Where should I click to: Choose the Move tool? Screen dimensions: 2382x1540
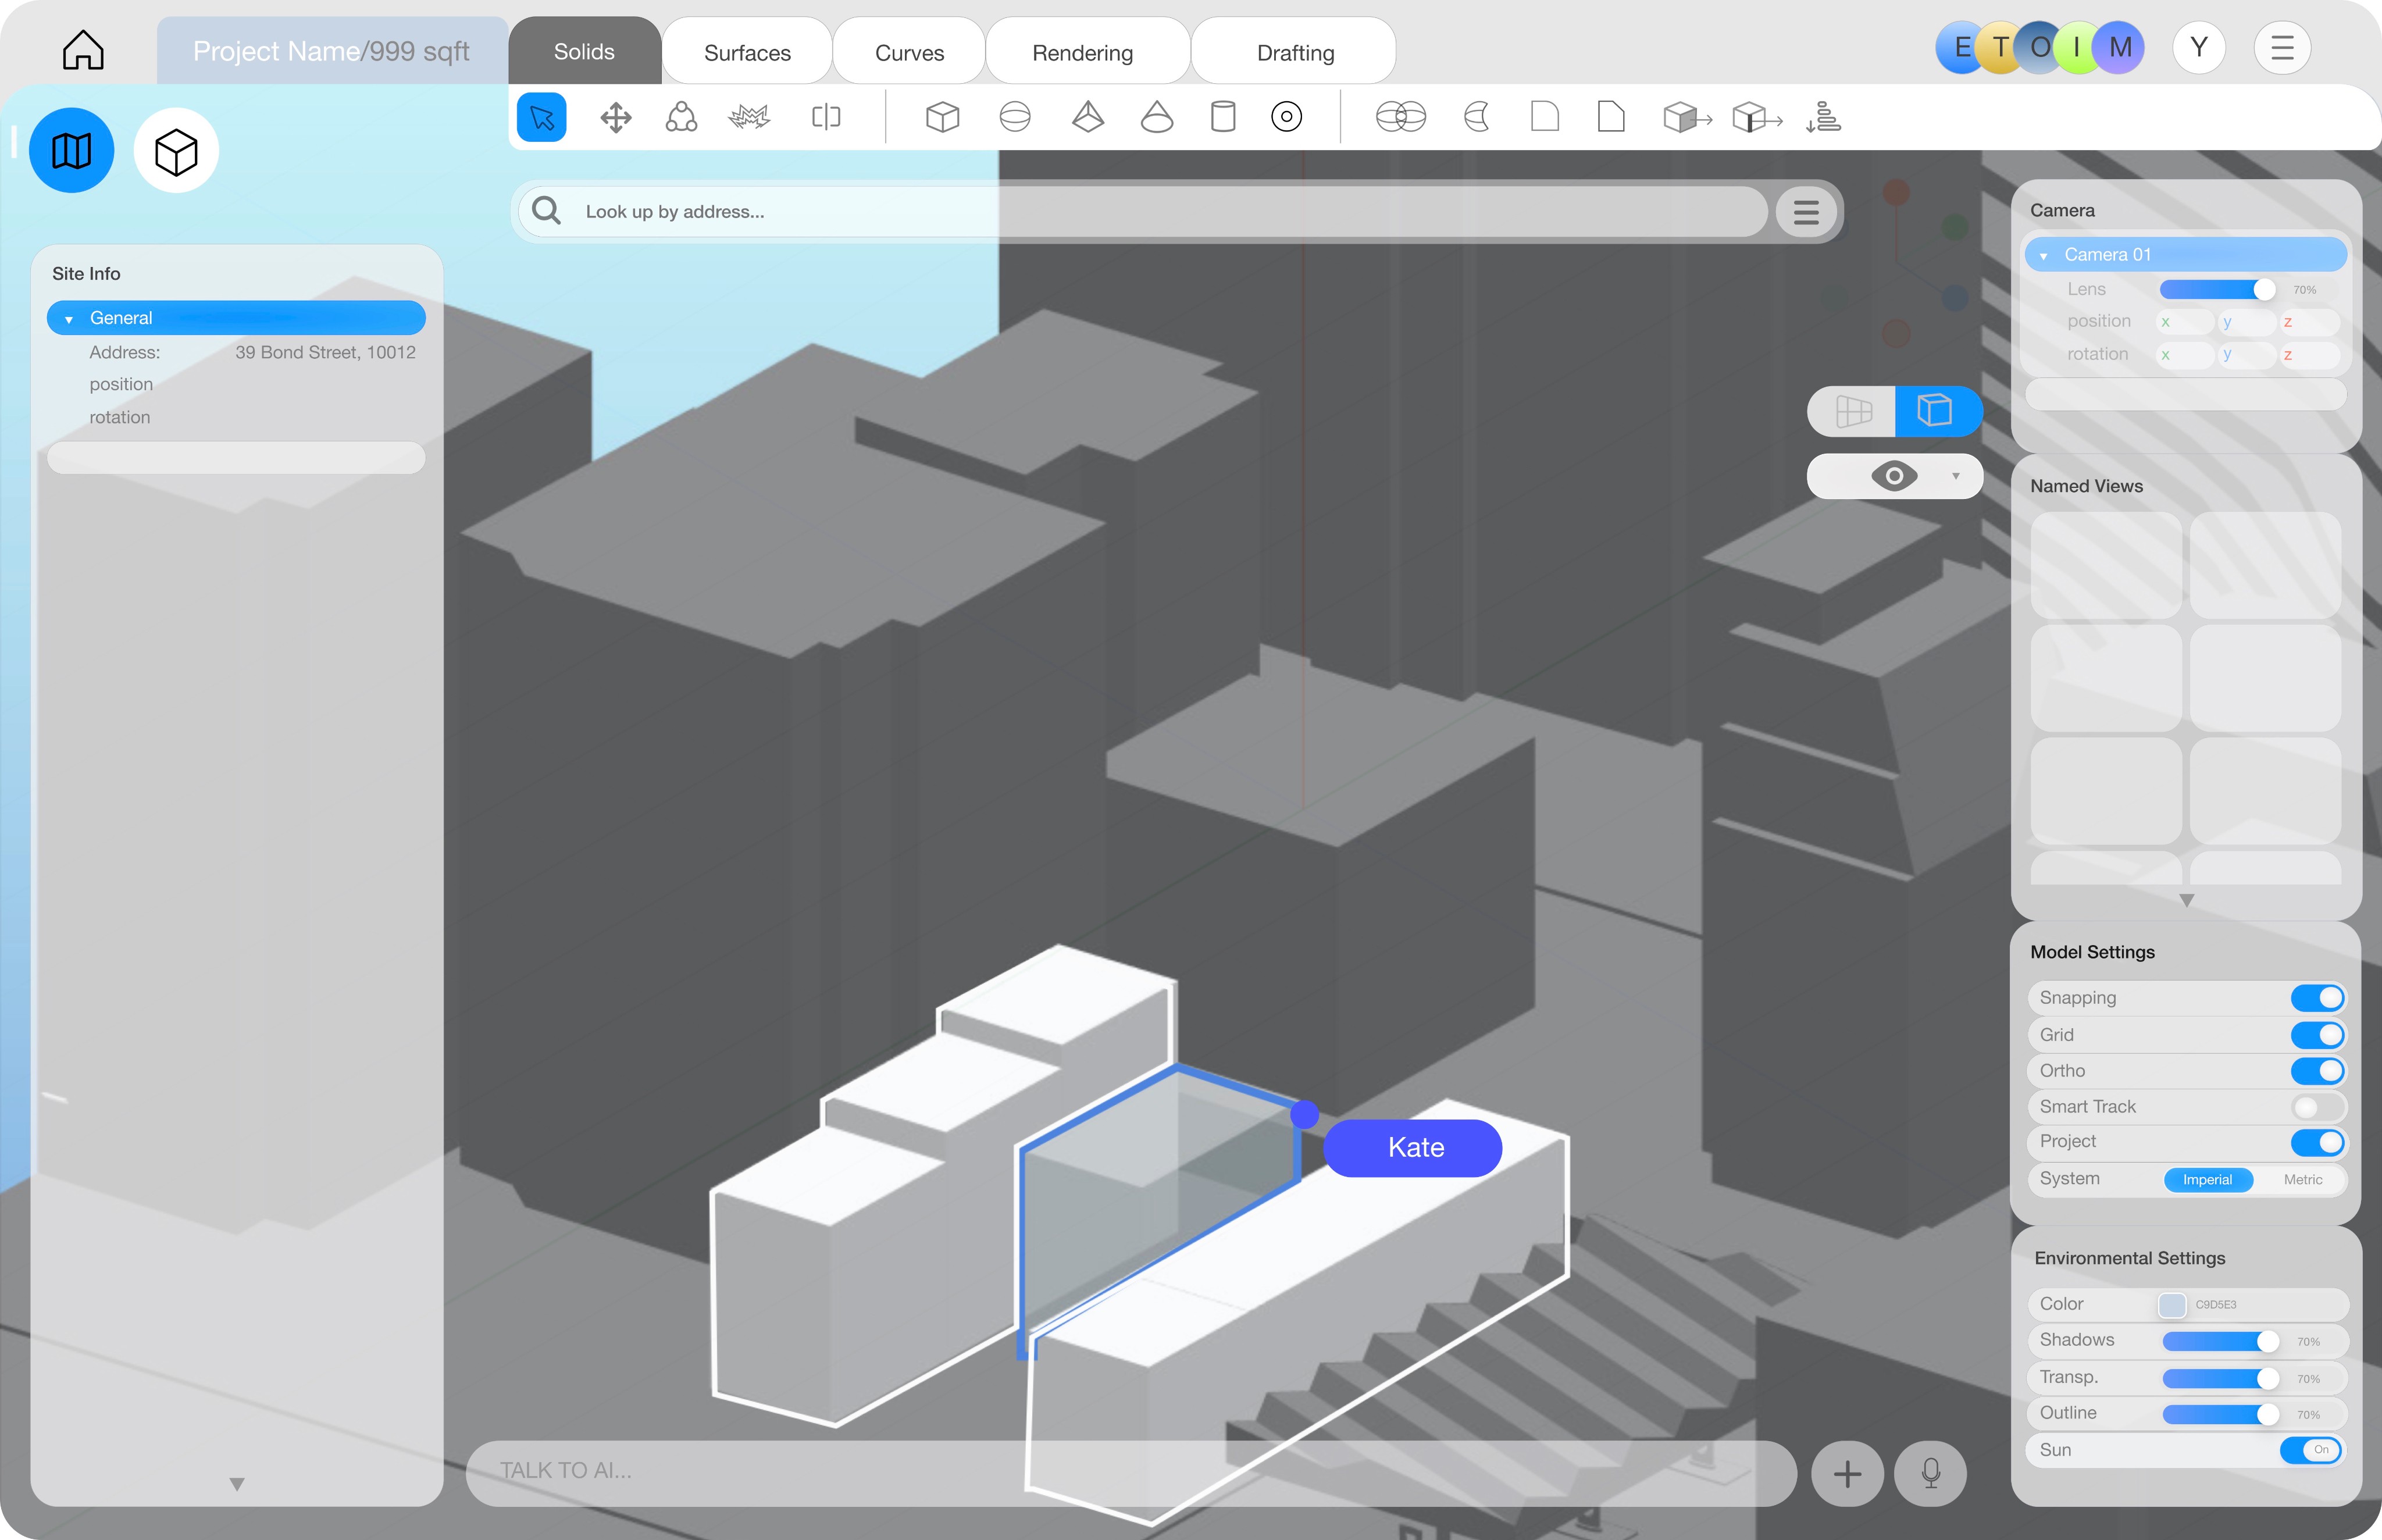pos(616,118)
